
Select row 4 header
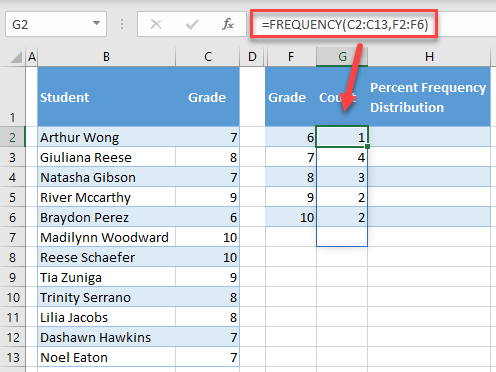(x=12, y=177)
